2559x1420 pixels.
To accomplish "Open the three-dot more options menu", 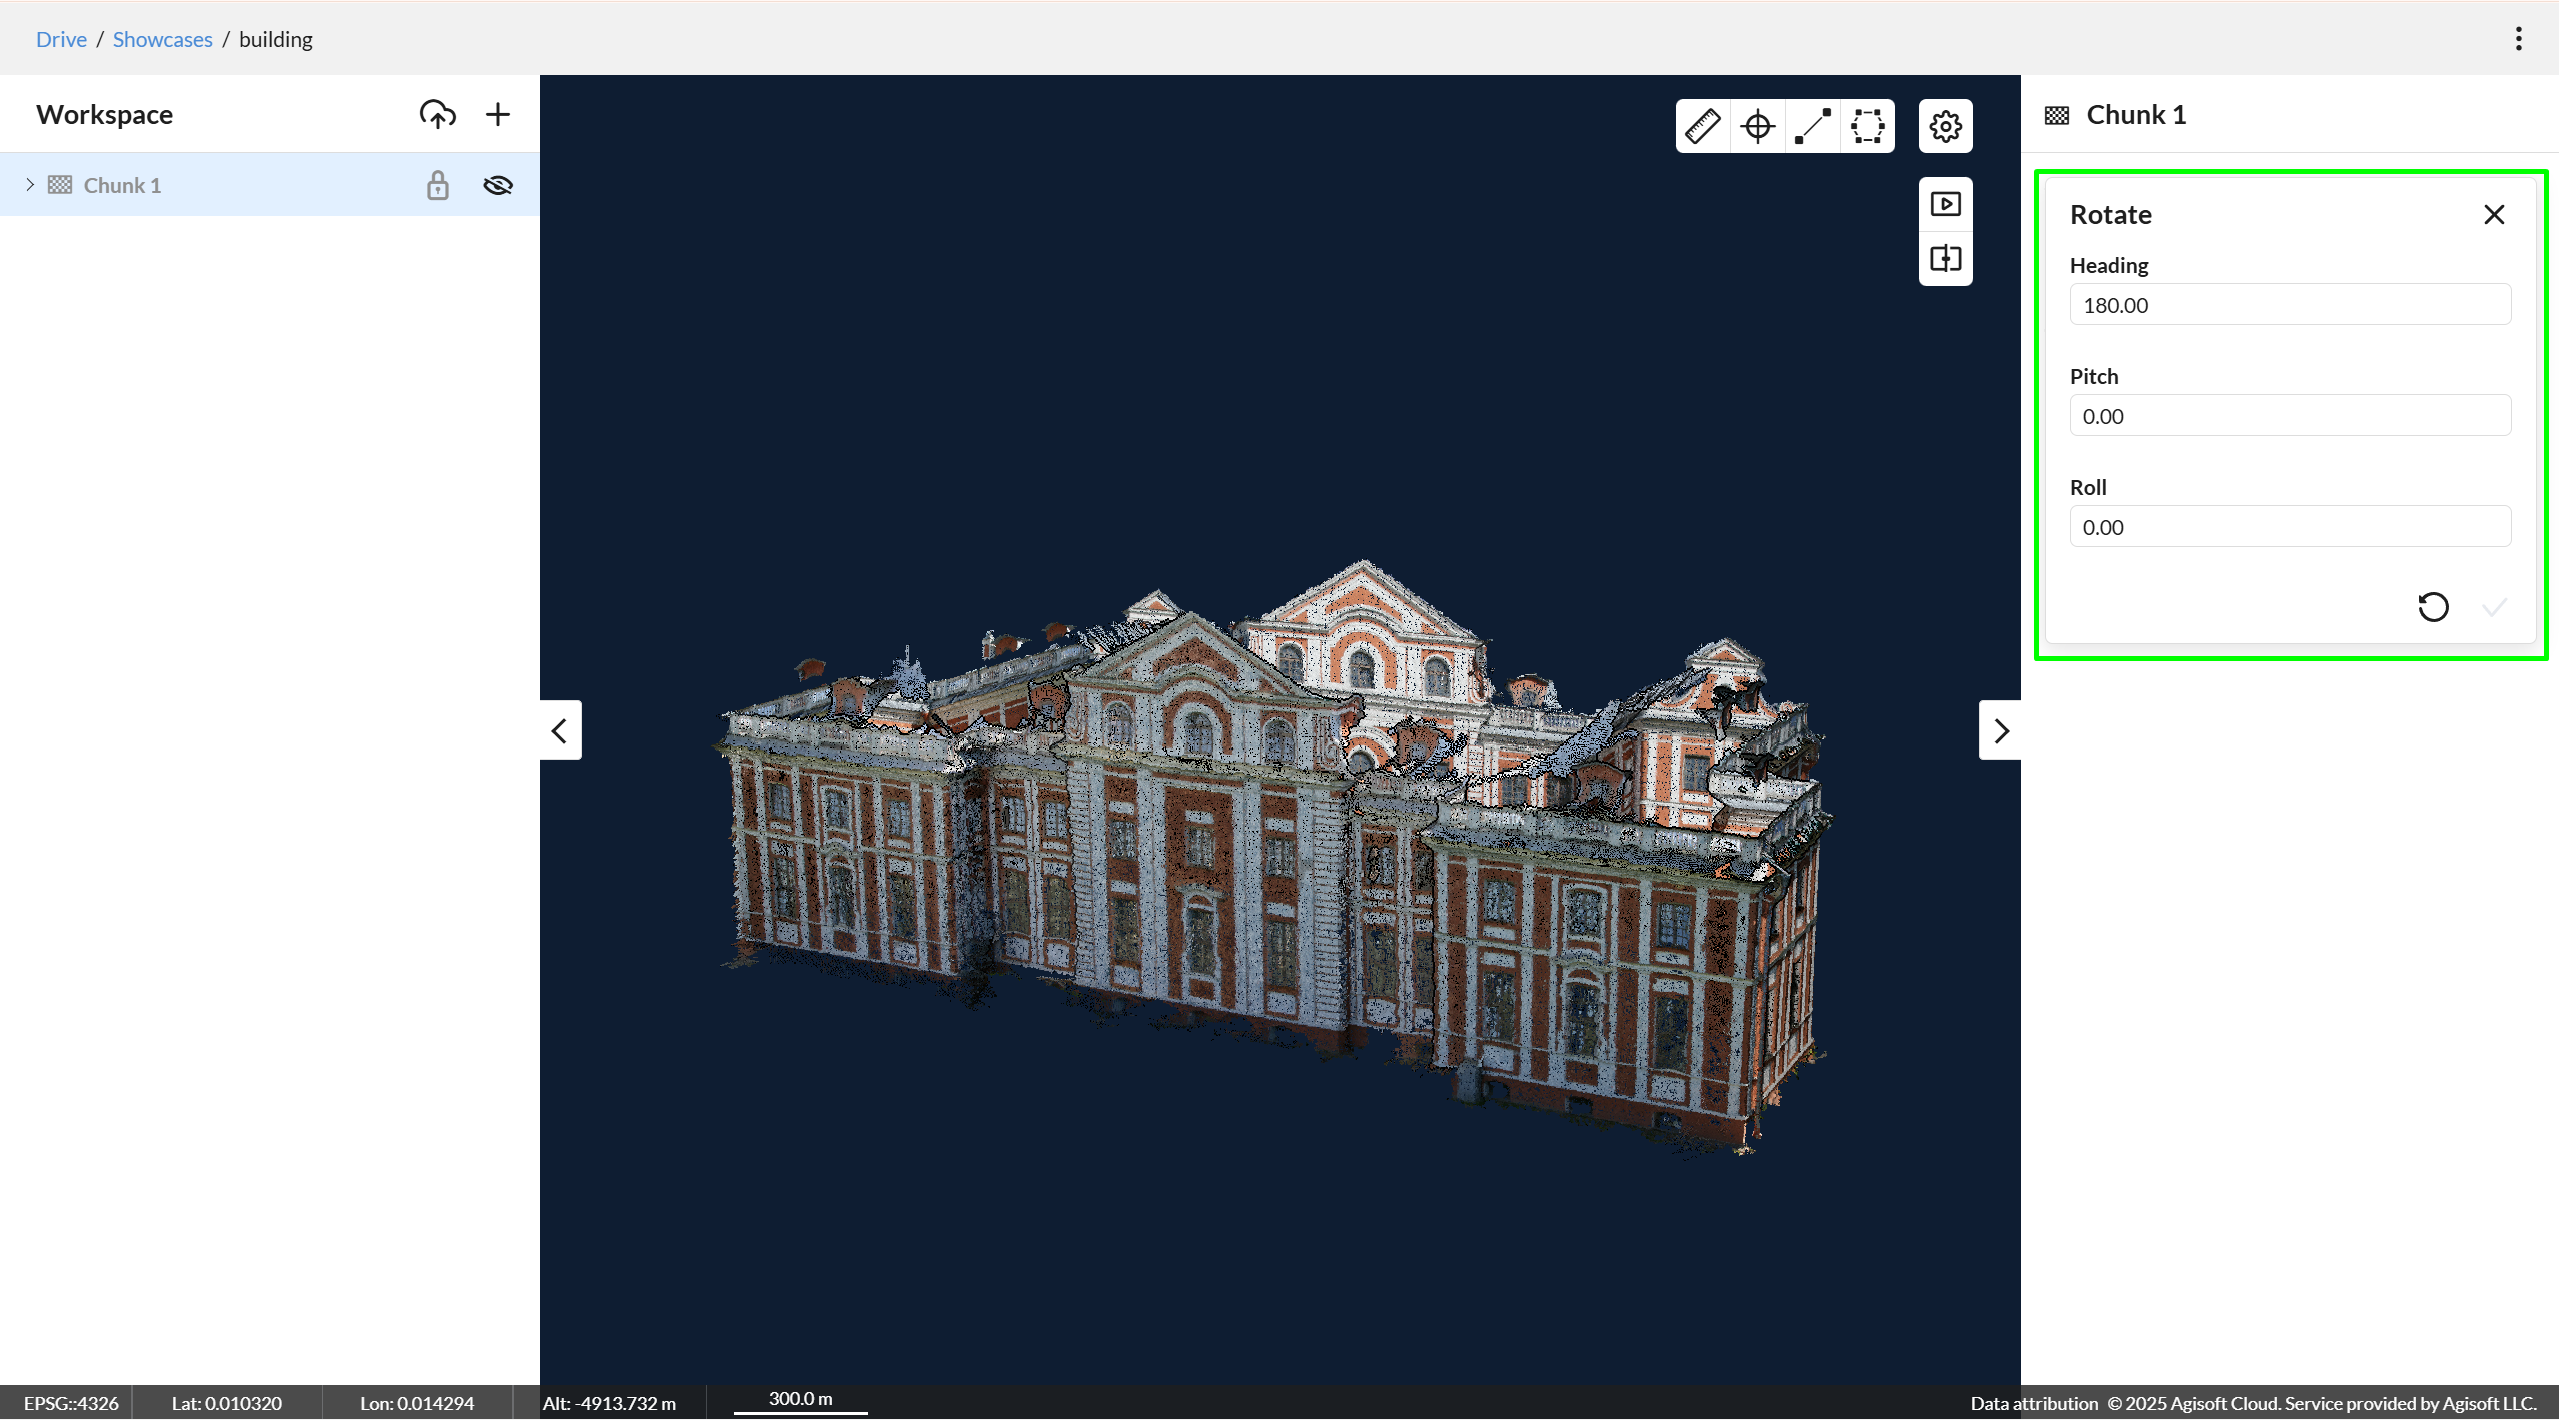I will (2518, 39).
